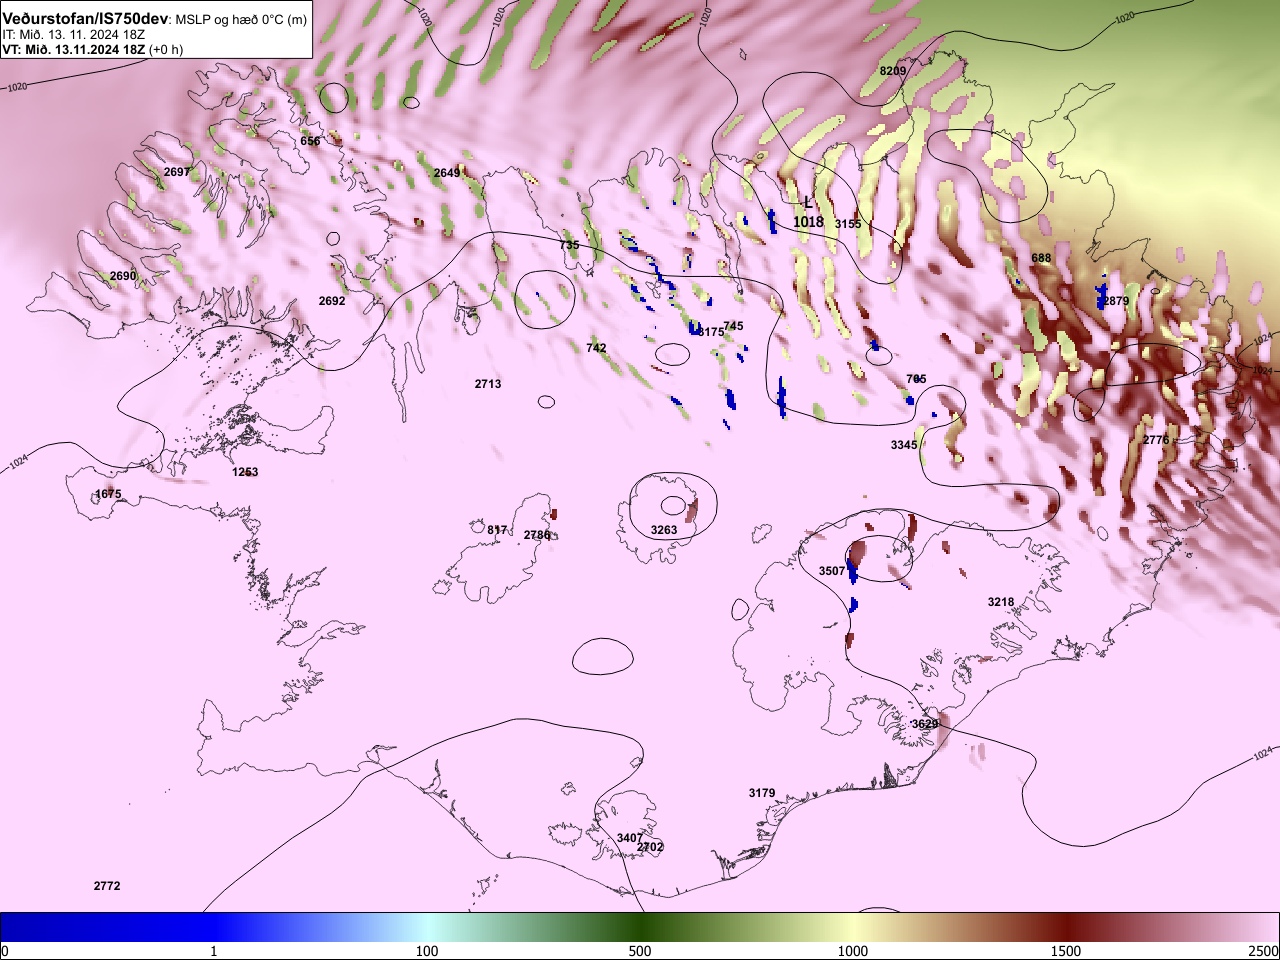This screenshot has width=1280, height=960.
Task: Click the 656 height label
Action: tap(310, 141)
